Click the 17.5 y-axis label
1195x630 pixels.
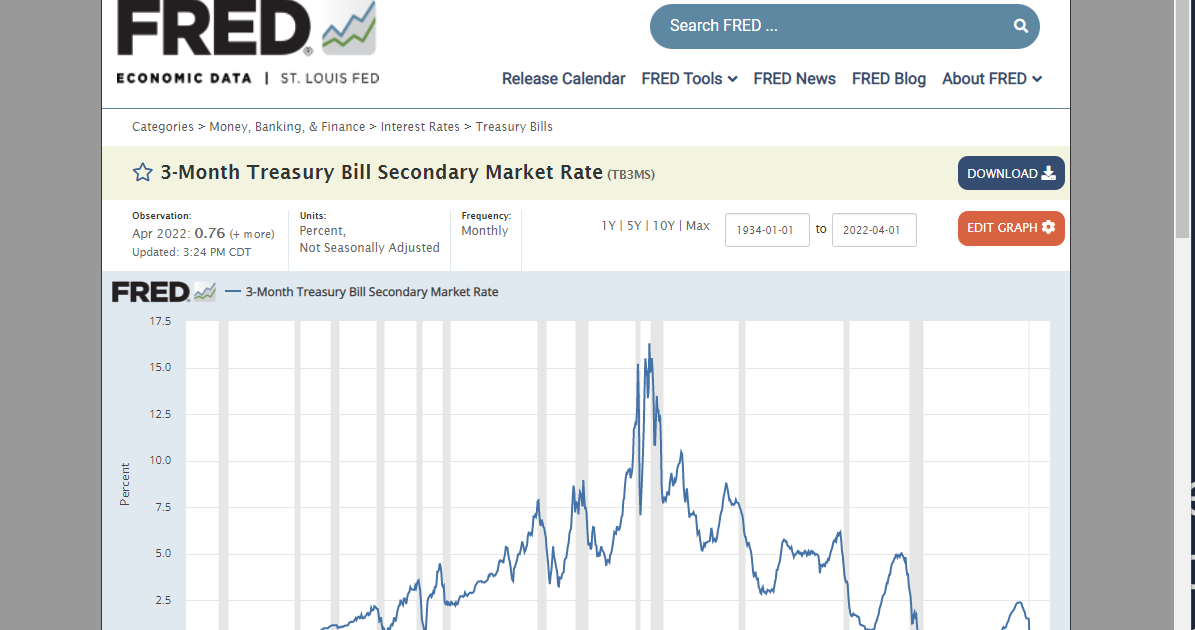(160, 321)
